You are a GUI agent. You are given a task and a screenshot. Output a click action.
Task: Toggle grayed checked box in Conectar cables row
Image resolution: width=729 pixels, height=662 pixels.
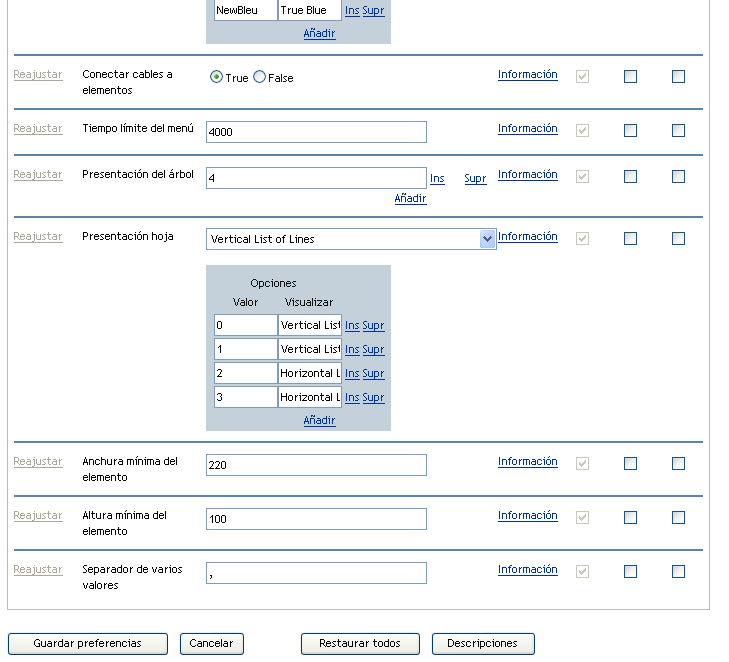pyautogui.click(x=582, y=76)
